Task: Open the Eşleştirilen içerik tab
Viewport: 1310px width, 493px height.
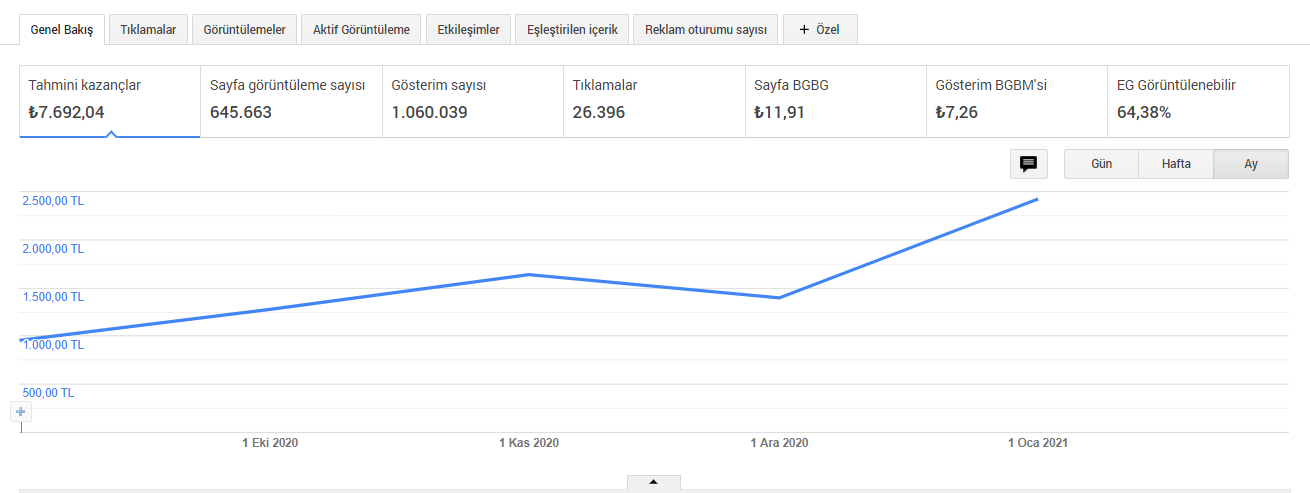Action: pos(572,30)
